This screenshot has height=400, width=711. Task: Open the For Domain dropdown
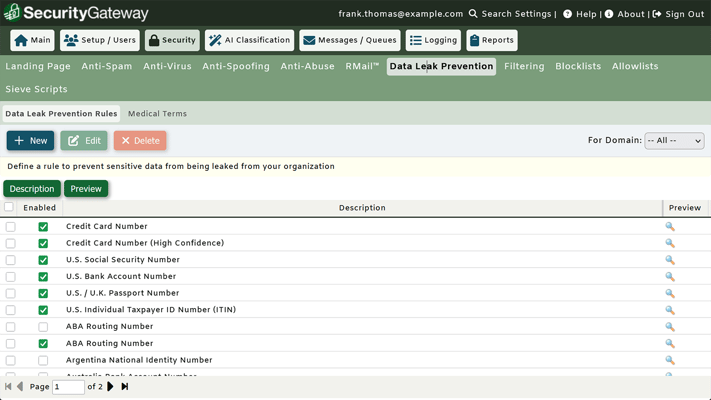click(674, 141)
